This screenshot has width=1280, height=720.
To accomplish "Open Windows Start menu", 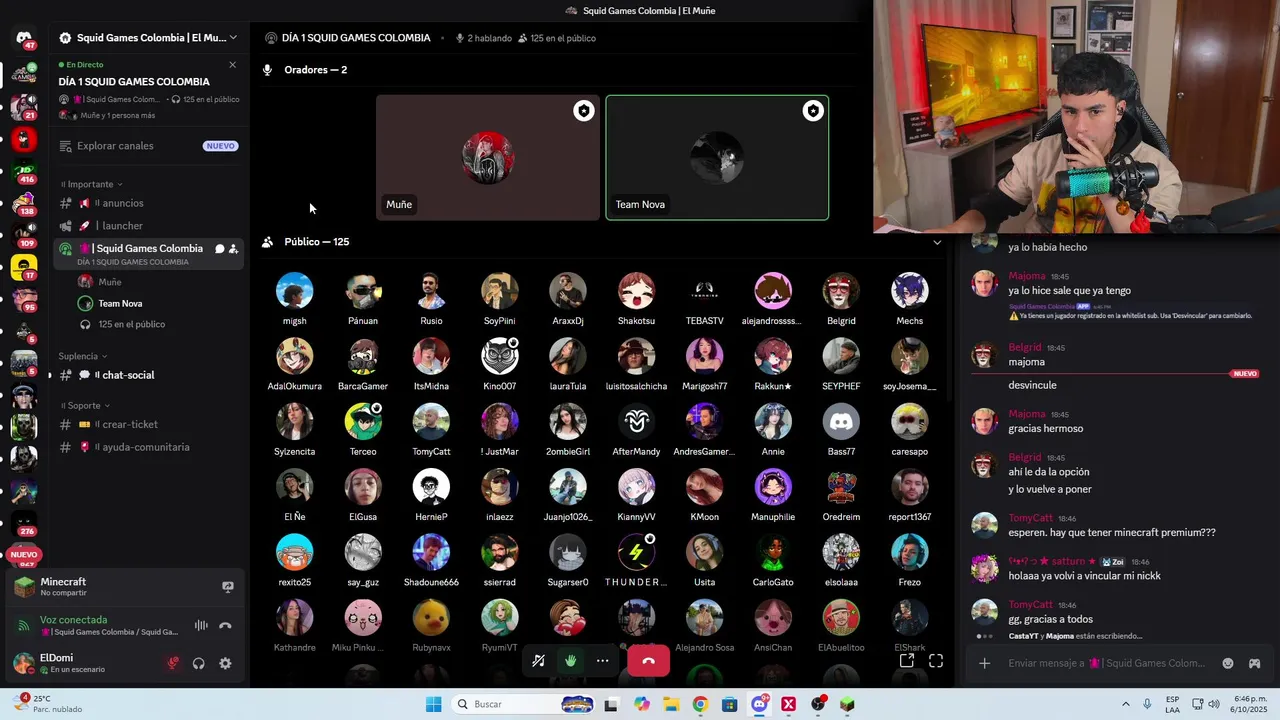I will [433, 704].
